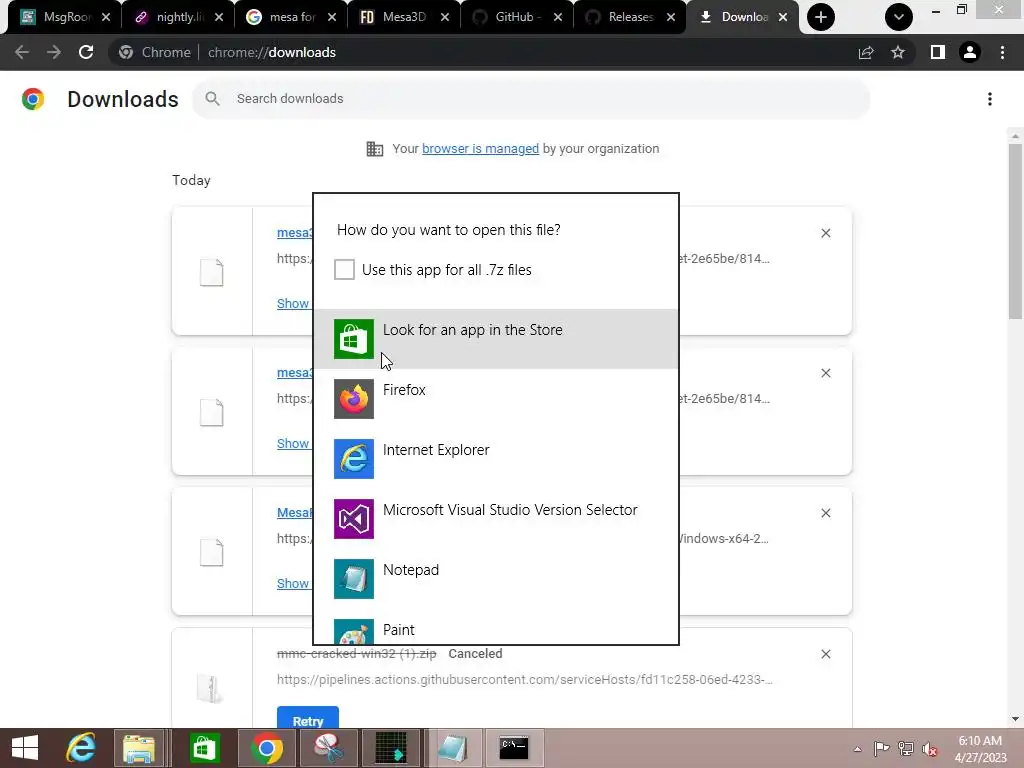Click 'Show' link under second mesa download
Image resolution: width=1024 pixels, height=768 pixels.
pyautogui.click(x=293, y=443)
